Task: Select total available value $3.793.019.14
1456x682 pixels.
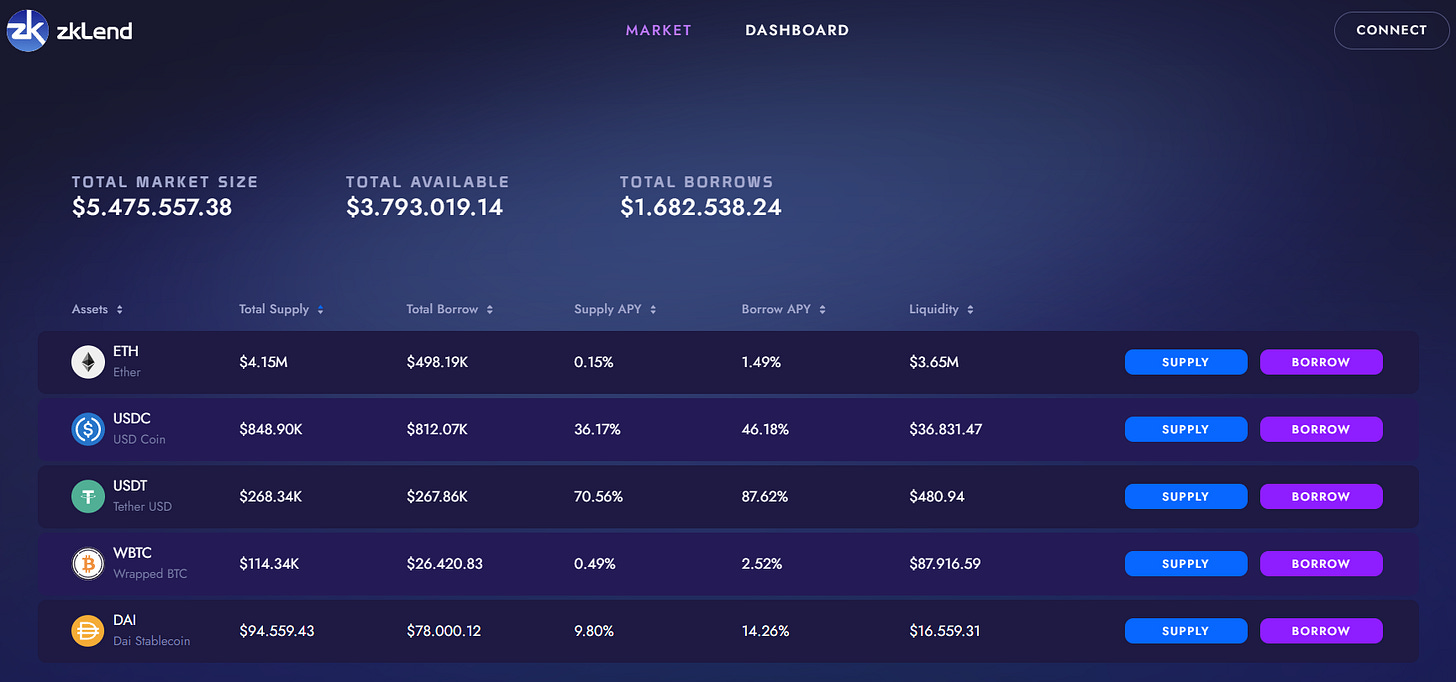Action: 425,207
